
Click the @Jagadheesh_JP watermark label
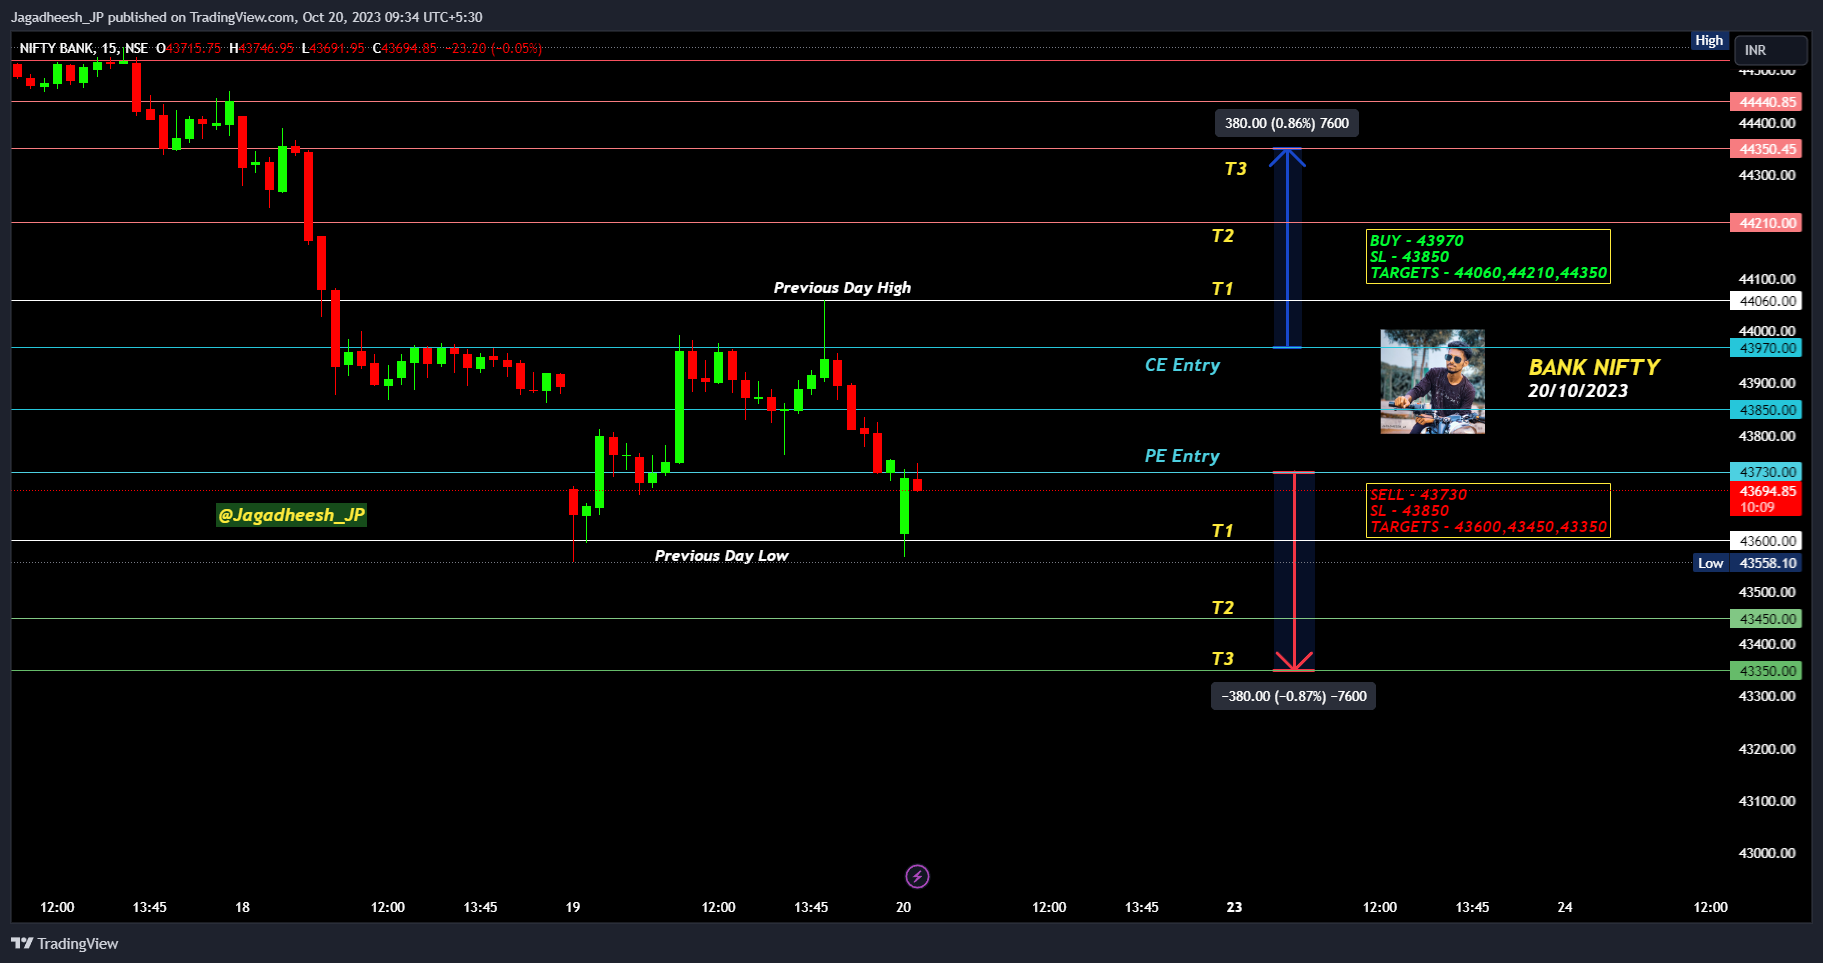click(x=292, y=515)
